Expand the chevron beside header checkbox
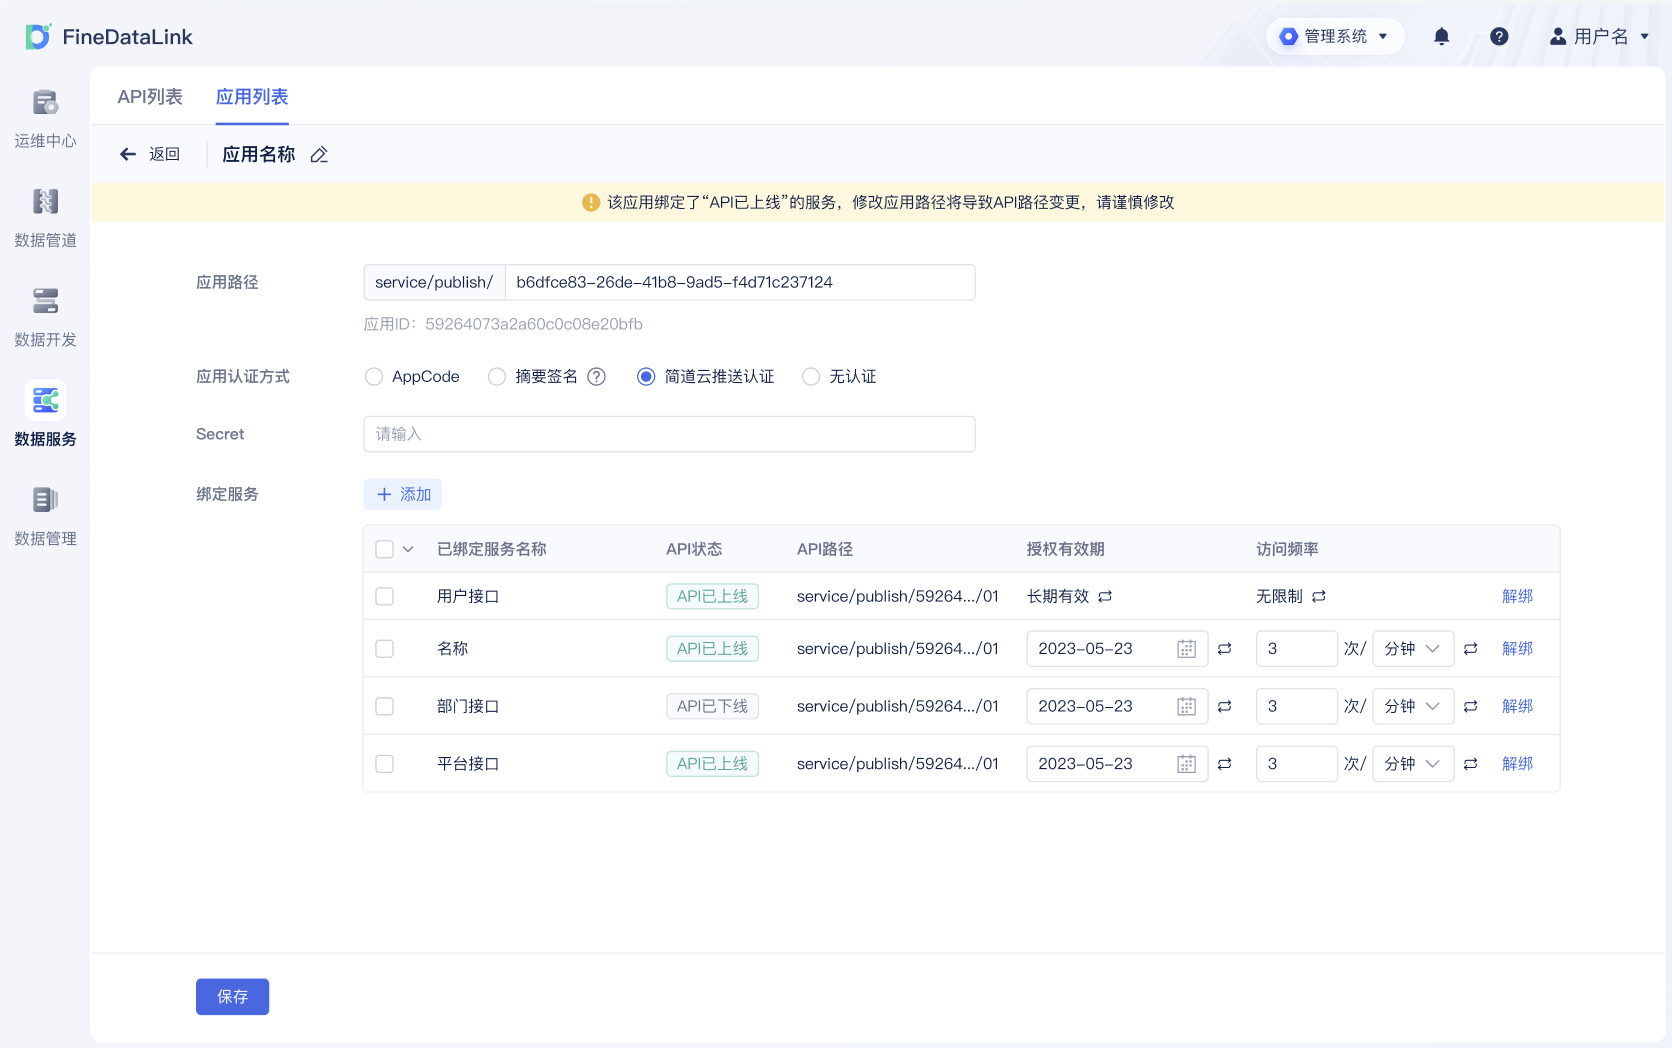Screen dimensions: 1672x1048 pos(408,549)
